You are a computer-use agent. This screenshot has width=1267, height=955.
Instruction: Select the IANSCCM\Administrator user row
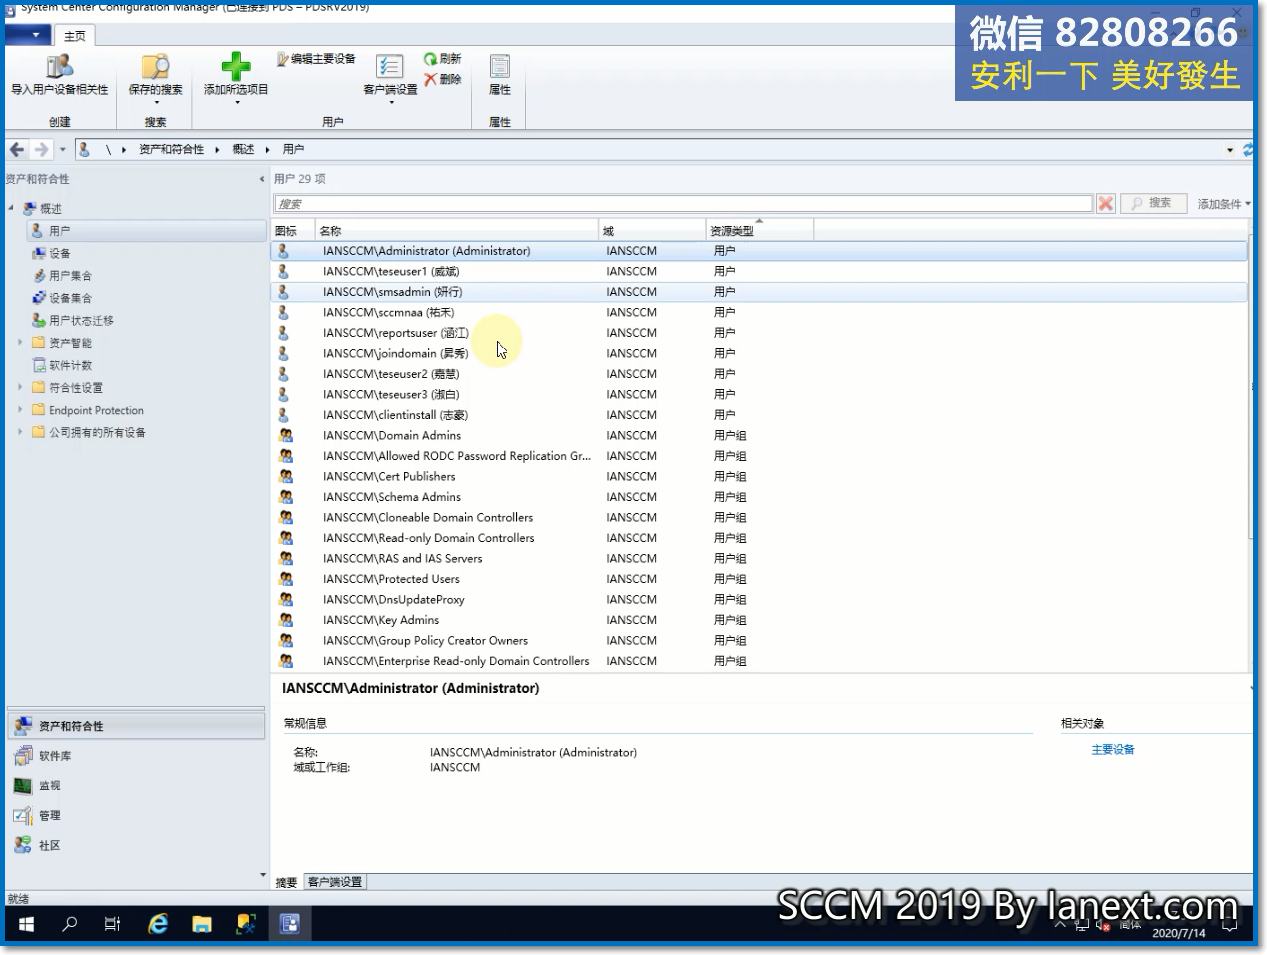tap(759, 251)
